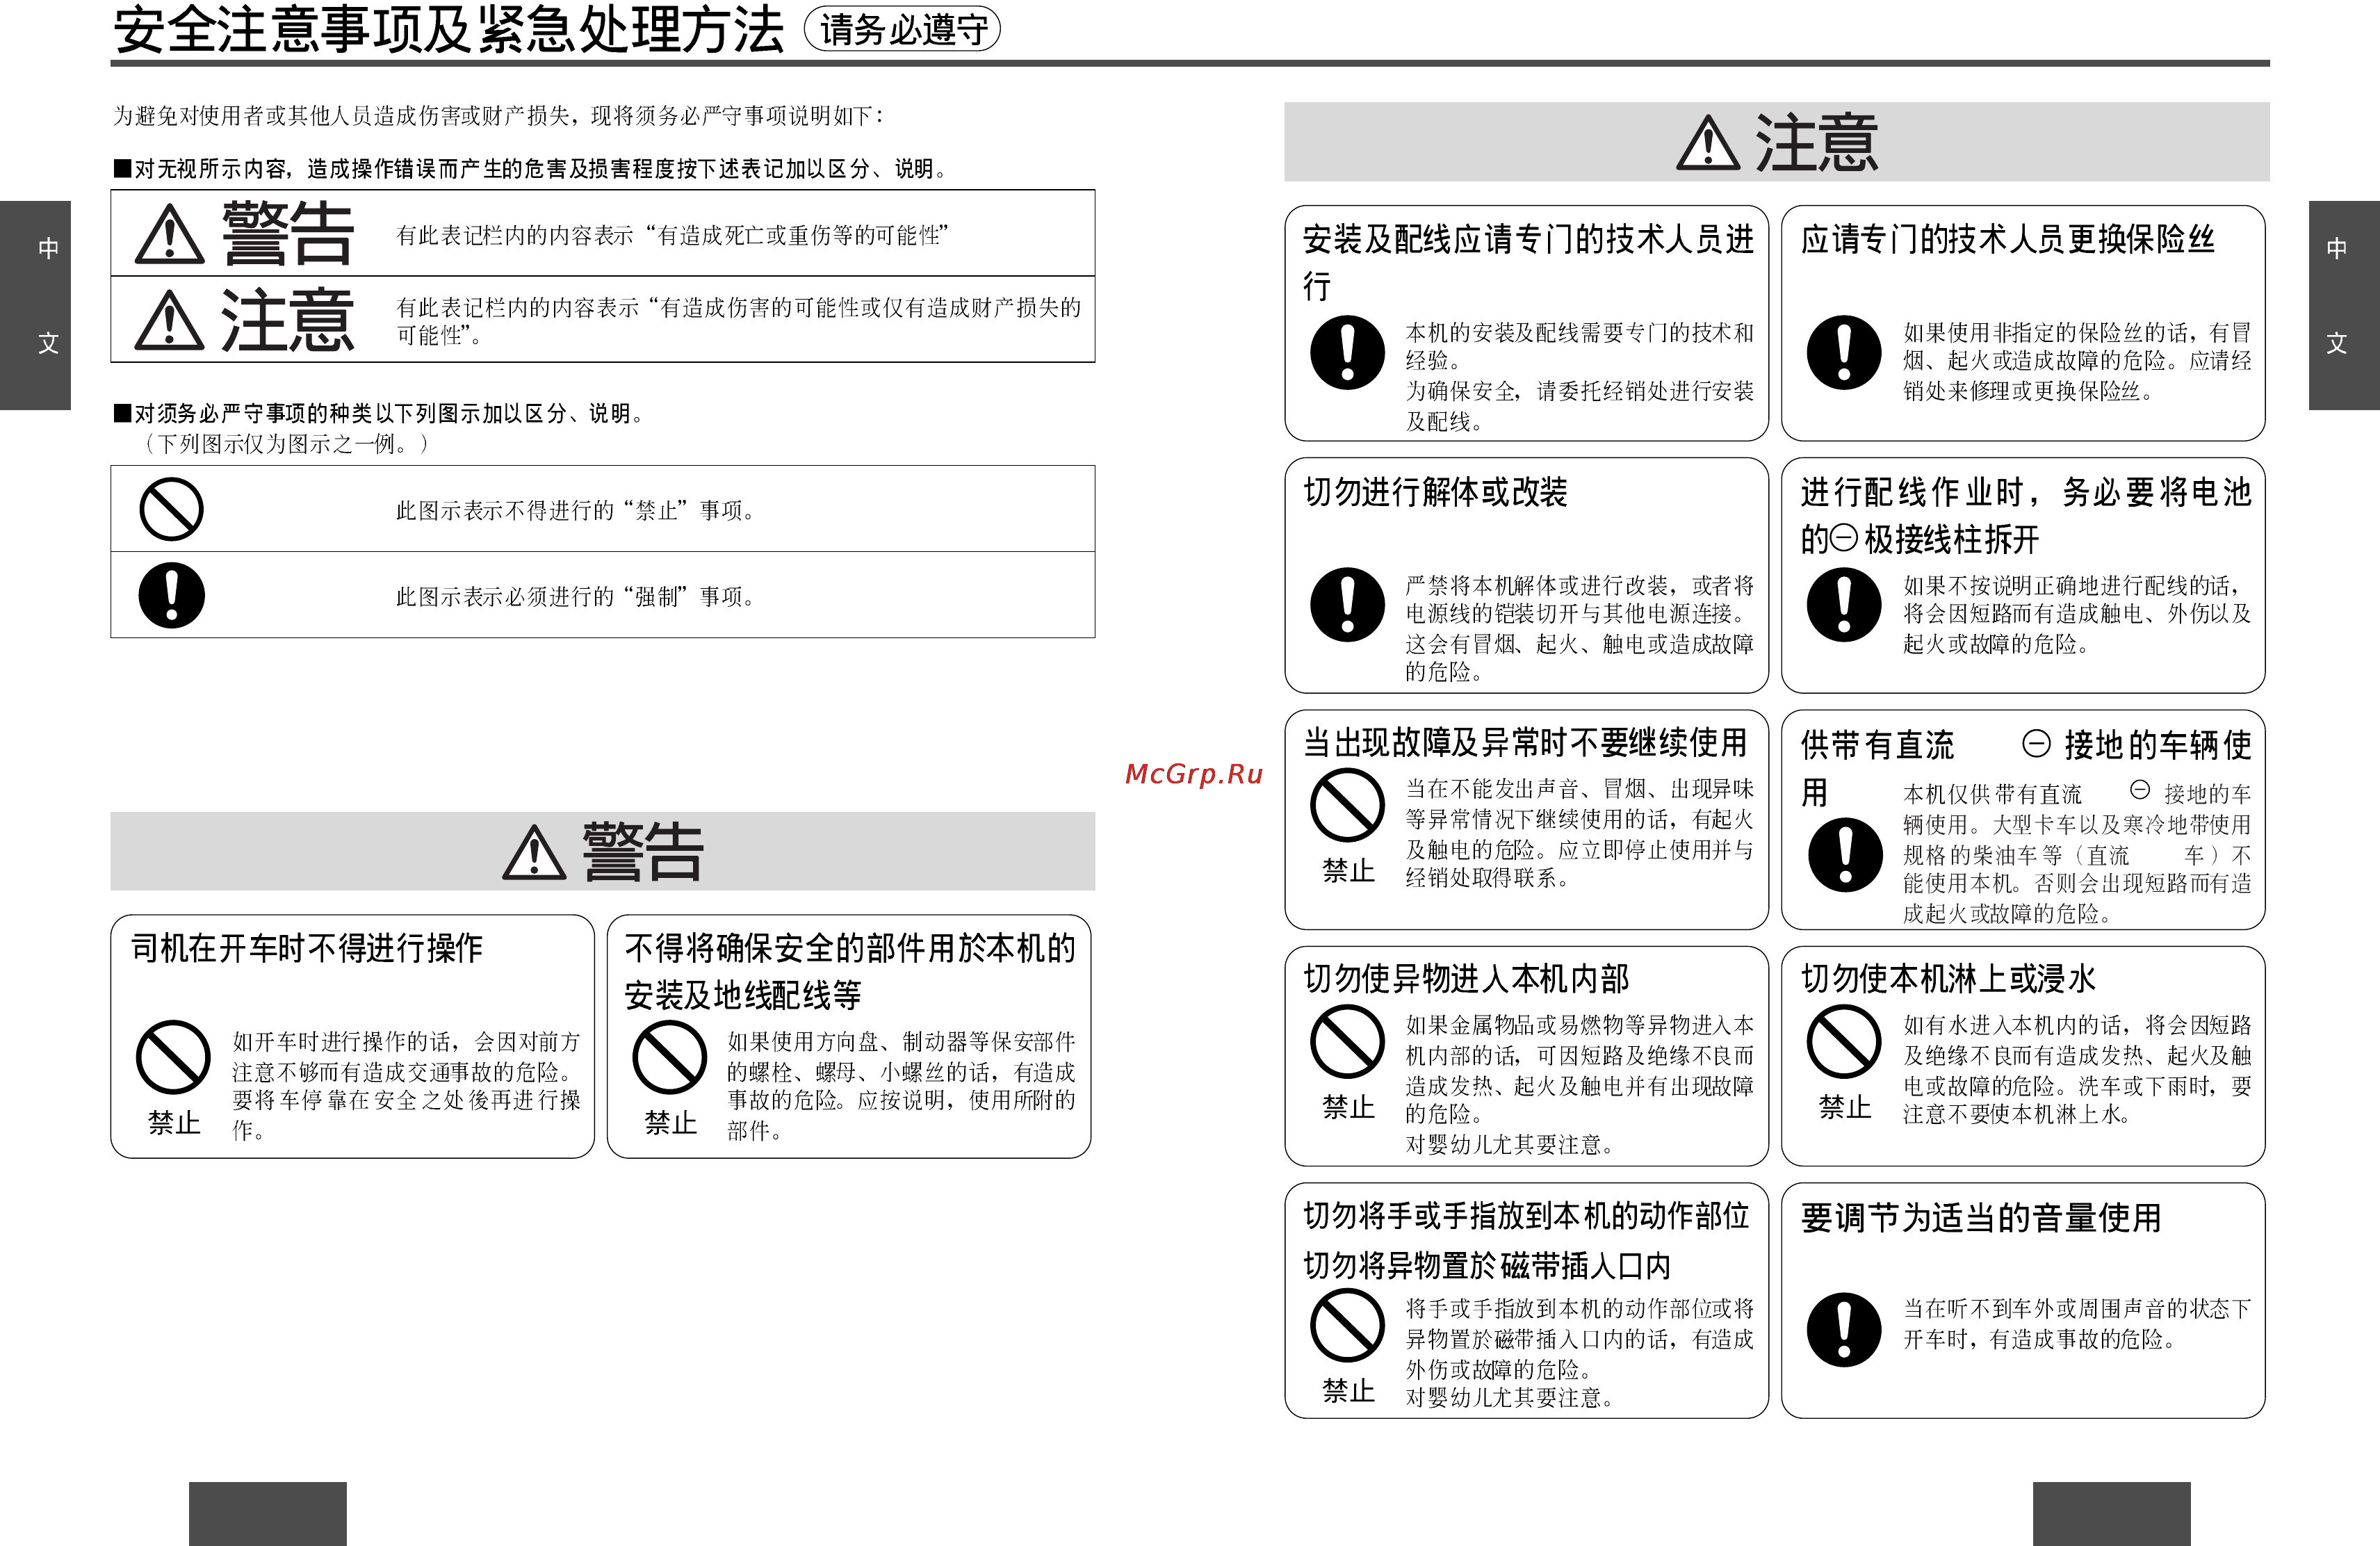The image size is (2380, 1546).
Task: Click the large 警告 word in legend table
Action: [288, 233]
